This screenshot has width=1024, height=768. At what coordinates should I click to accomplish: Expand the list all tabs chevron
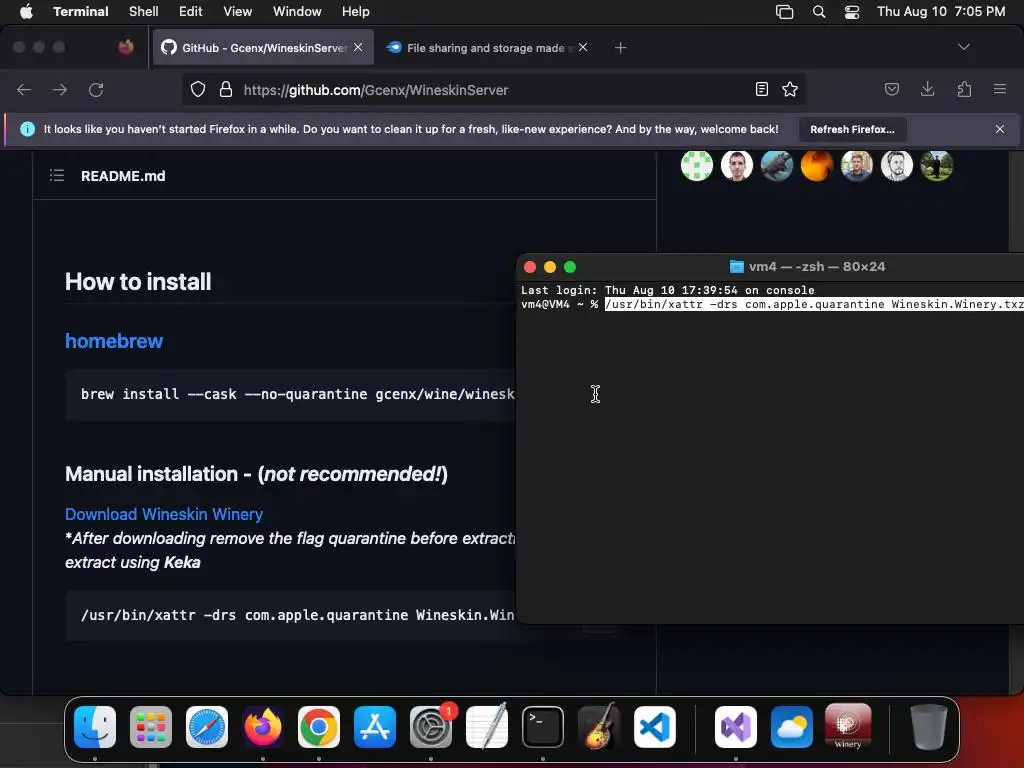coord(963,47)
